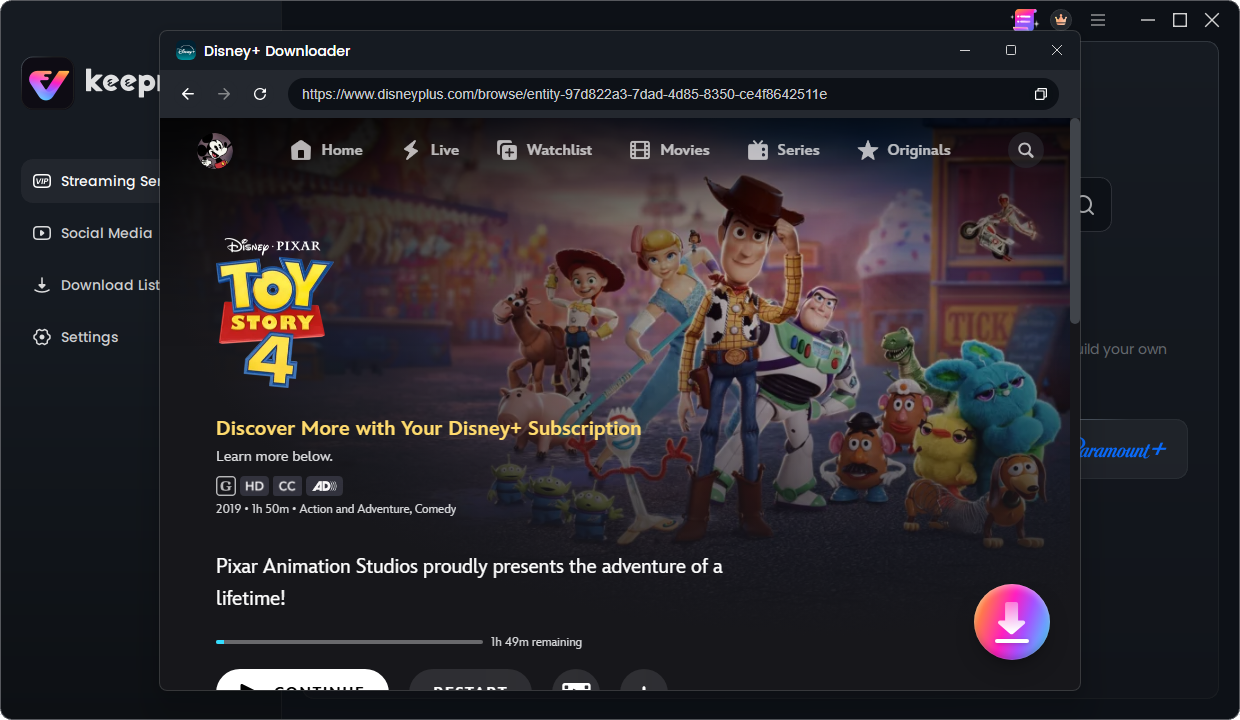Click the trailer film-strip button
Screen dimensions: 1240x720
[x=576, y=680]
